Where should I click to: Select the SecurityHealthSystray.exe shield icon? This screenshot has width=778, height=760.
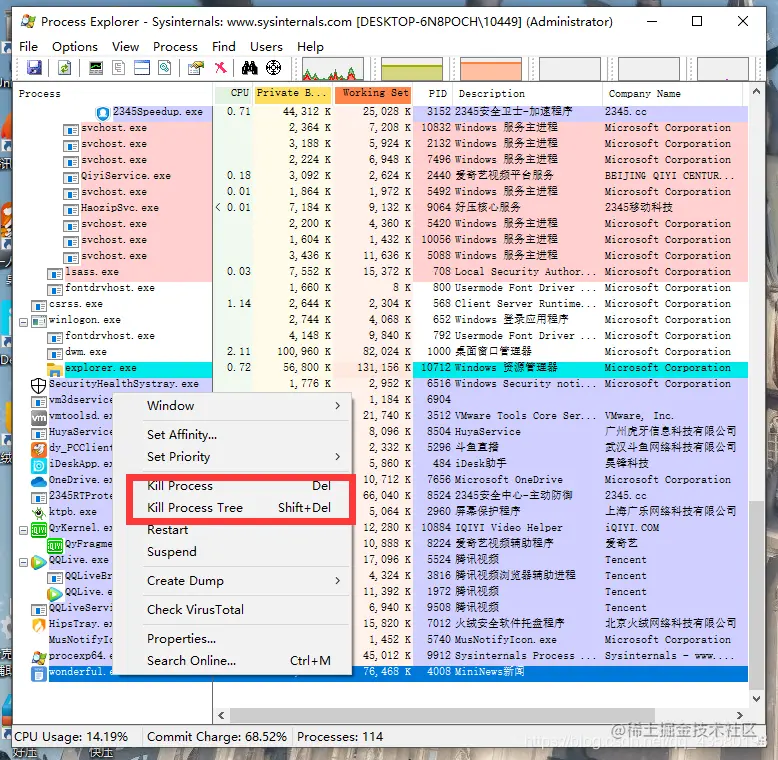point(39,385)
